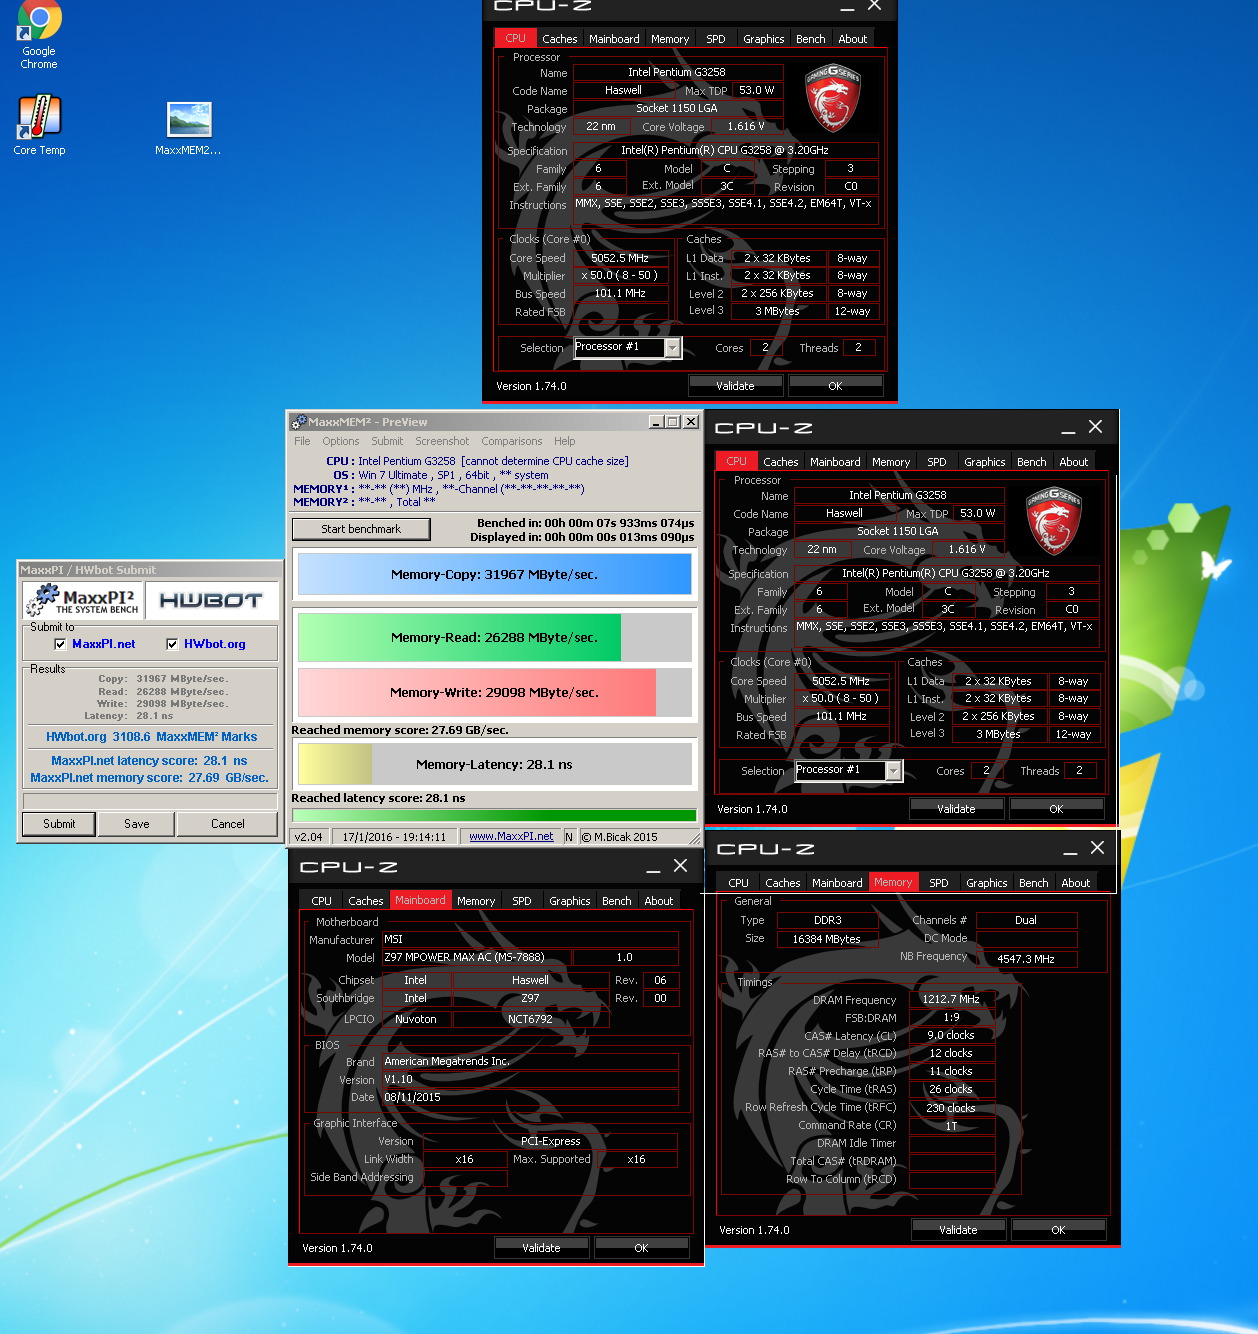Select SPD tab in topmost CPU-Z window
The height and width of the screenshot is (1334, 1258).
coord(716,39)
